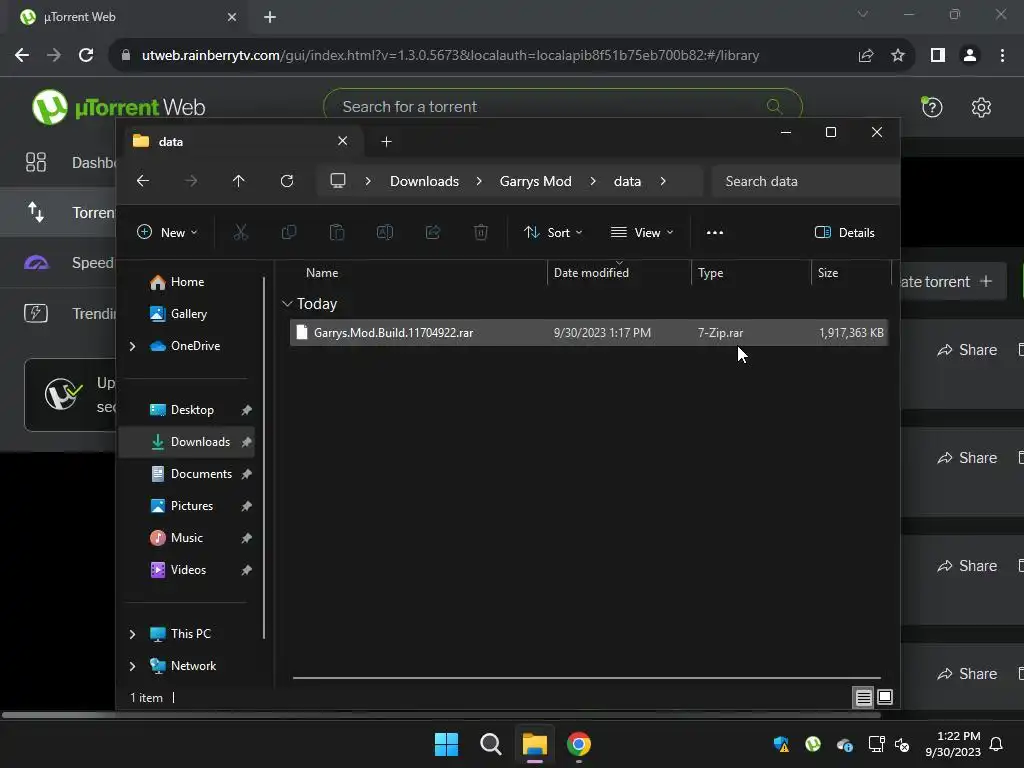Click the Rename icon in Explorer toolbar
Viewport: 1024px width, 768px height.
coord(385,232)
